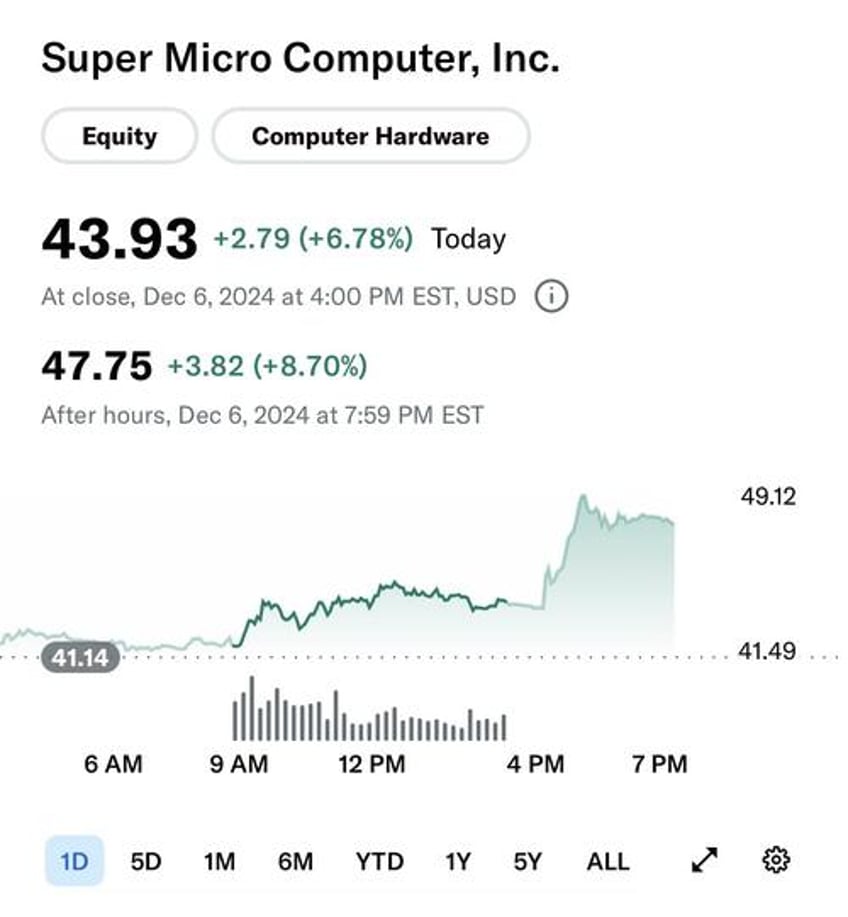Screen dimensions: 848x917
Task: Open chart settings gear
Action: (776, 860)
